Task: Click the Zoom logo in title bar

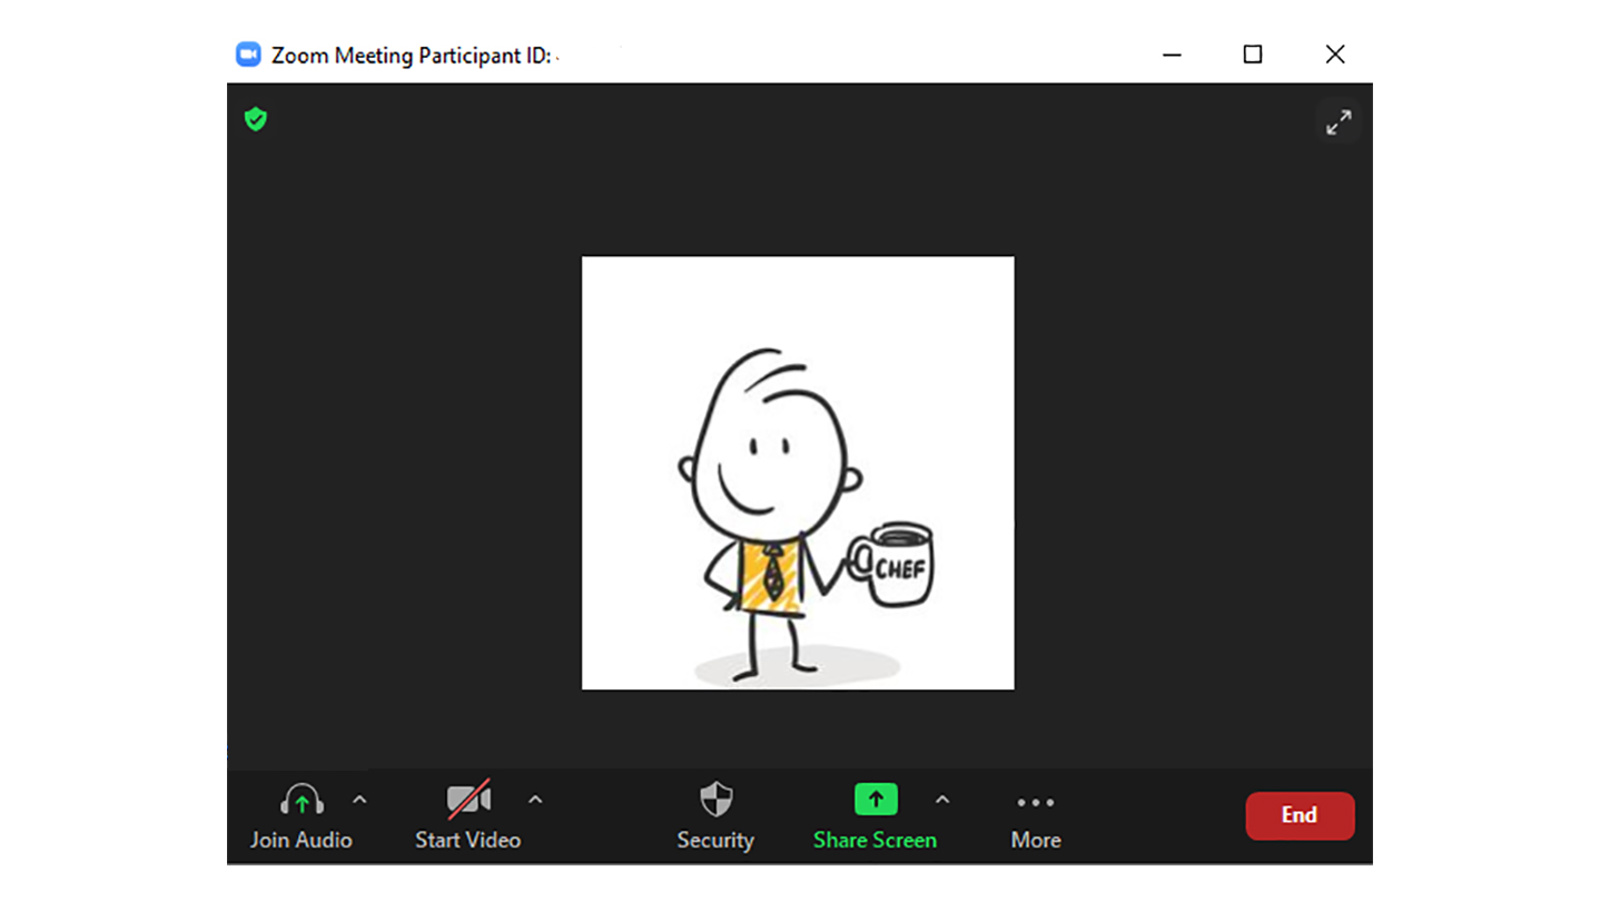Action: [x=248, y=54]
